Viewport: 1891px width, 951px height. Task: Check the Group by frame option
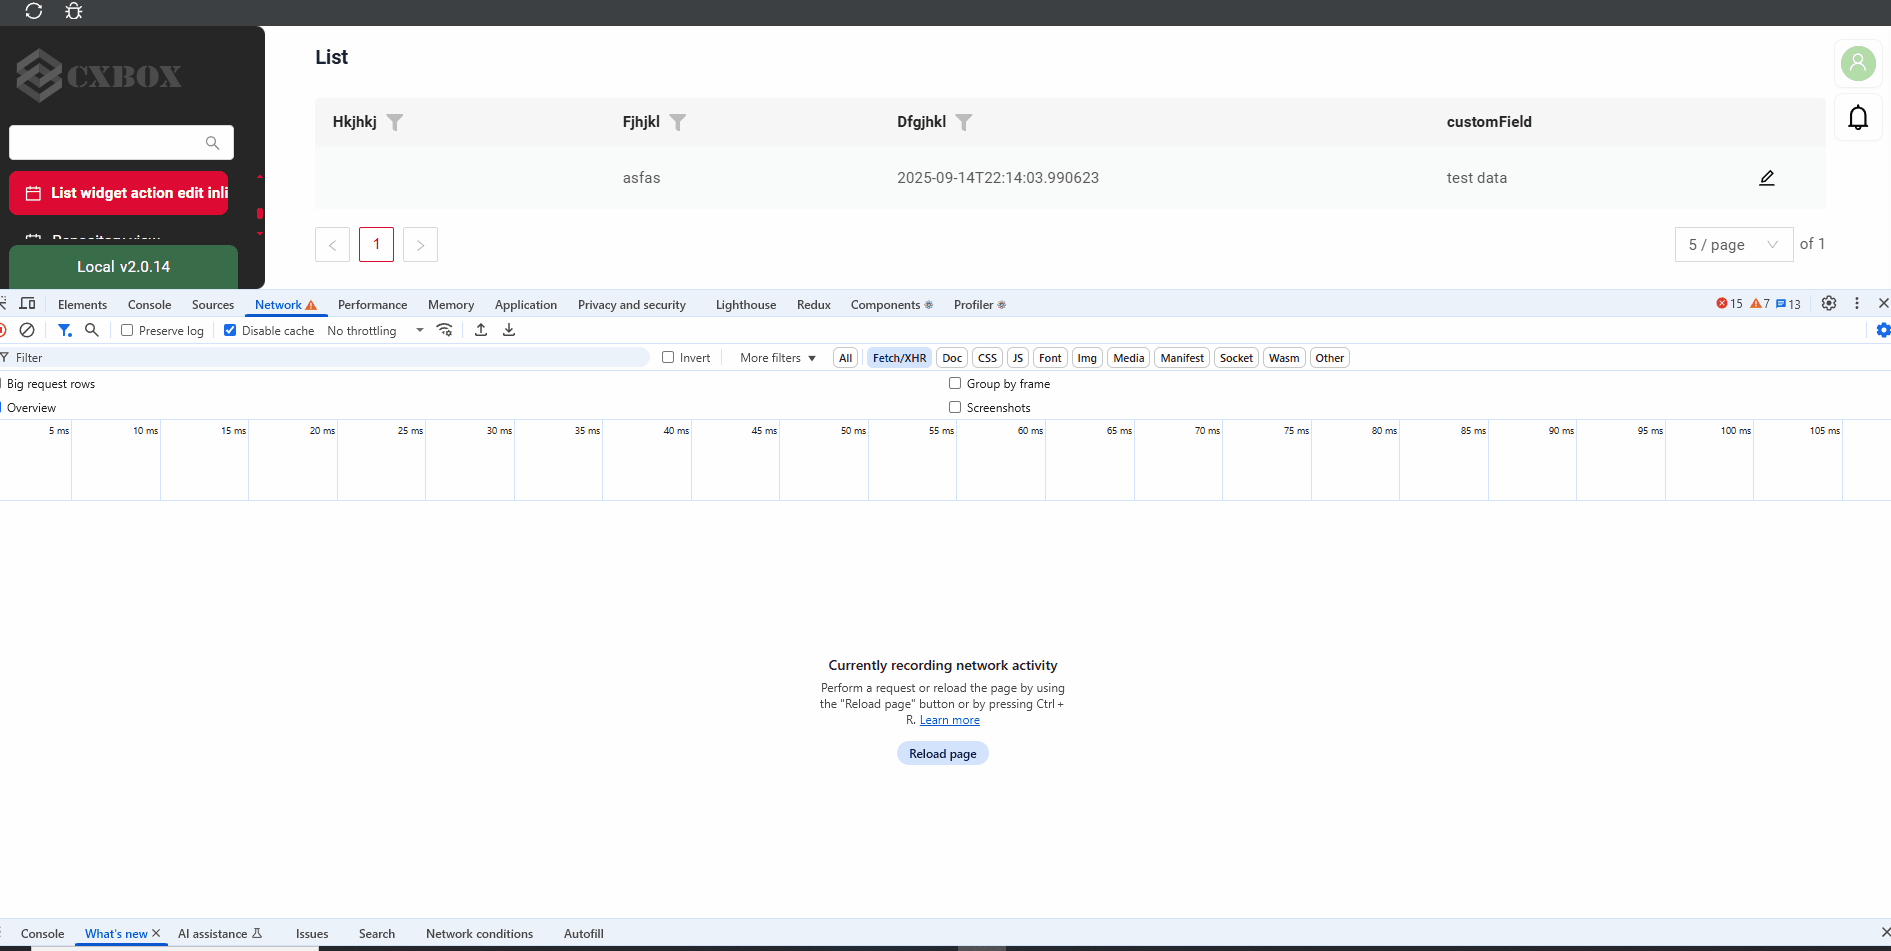point(955,383)
